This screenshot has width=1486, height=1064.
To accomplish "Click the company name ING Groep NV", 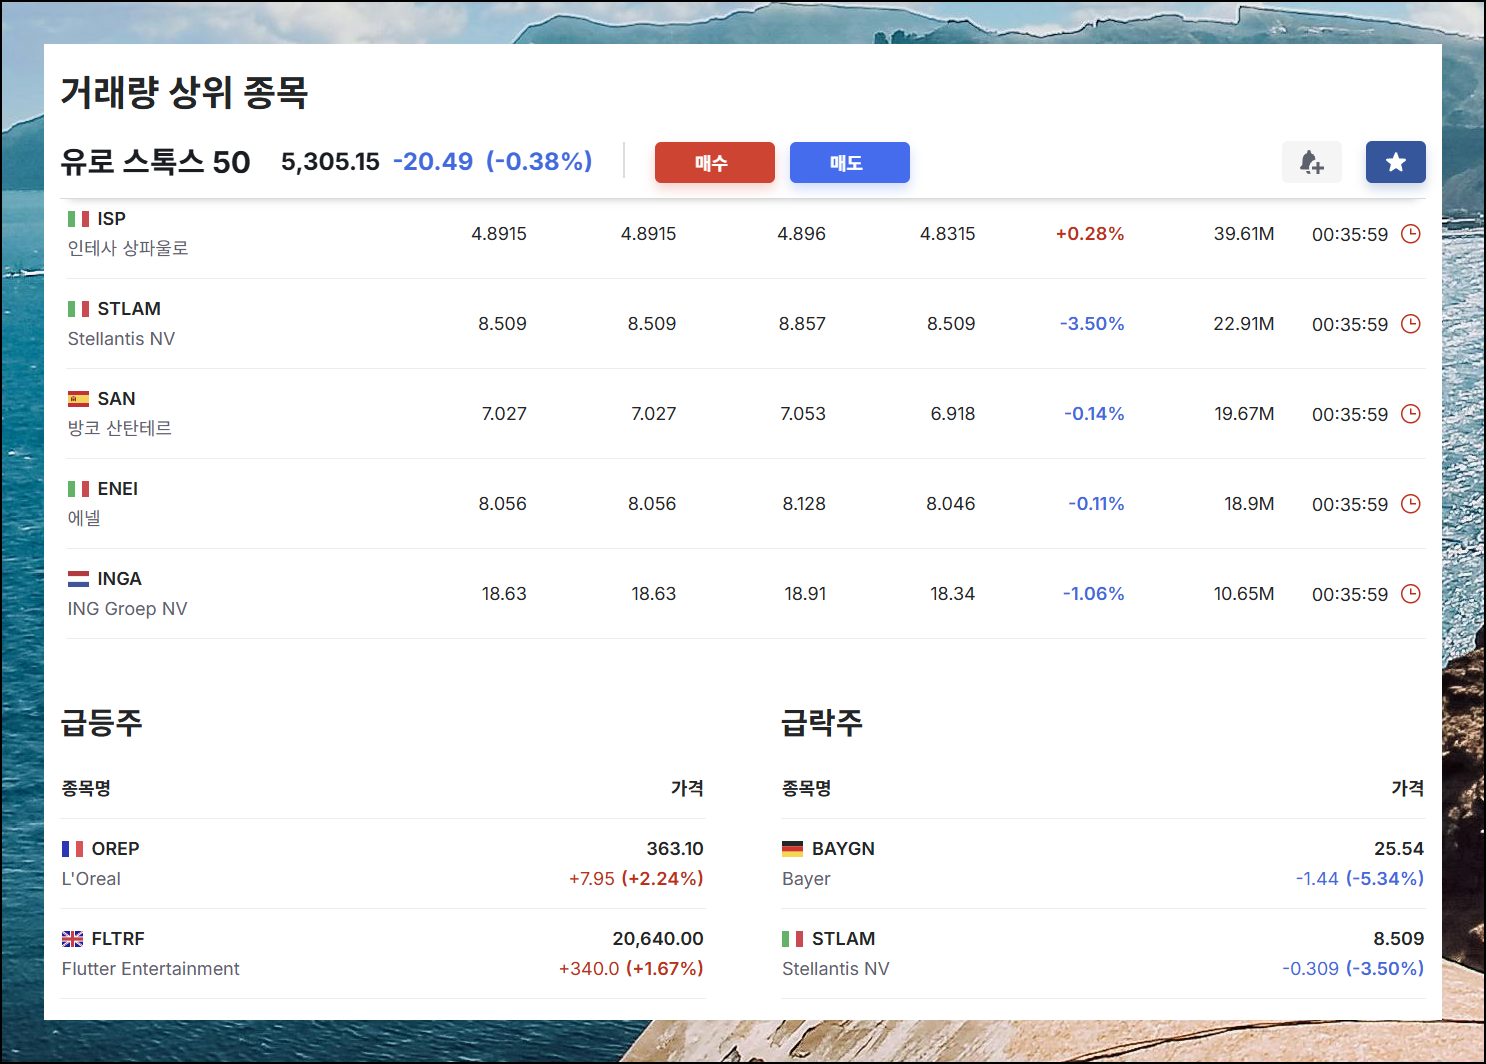I will (x=127, y=609).
